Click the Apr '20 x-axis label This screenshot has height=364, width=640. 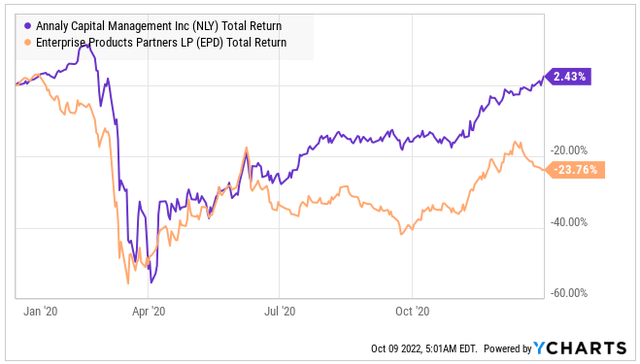point(149,311)
